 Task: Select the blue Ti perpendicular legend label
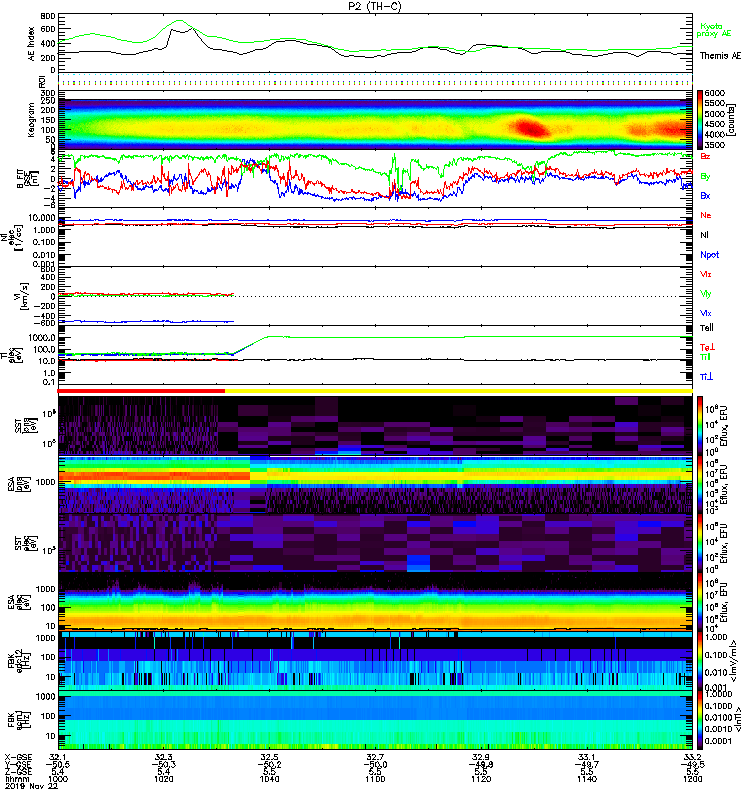pyautogui.click(x=706, y=377)
